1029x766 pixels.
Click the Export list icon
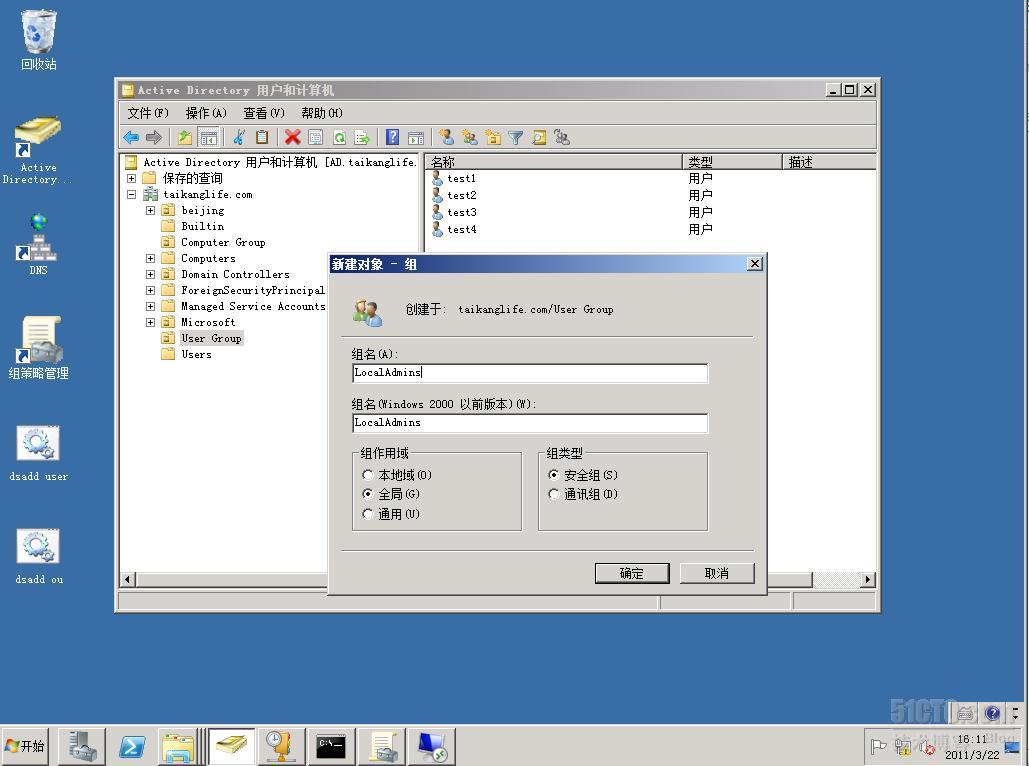(362, 137)
